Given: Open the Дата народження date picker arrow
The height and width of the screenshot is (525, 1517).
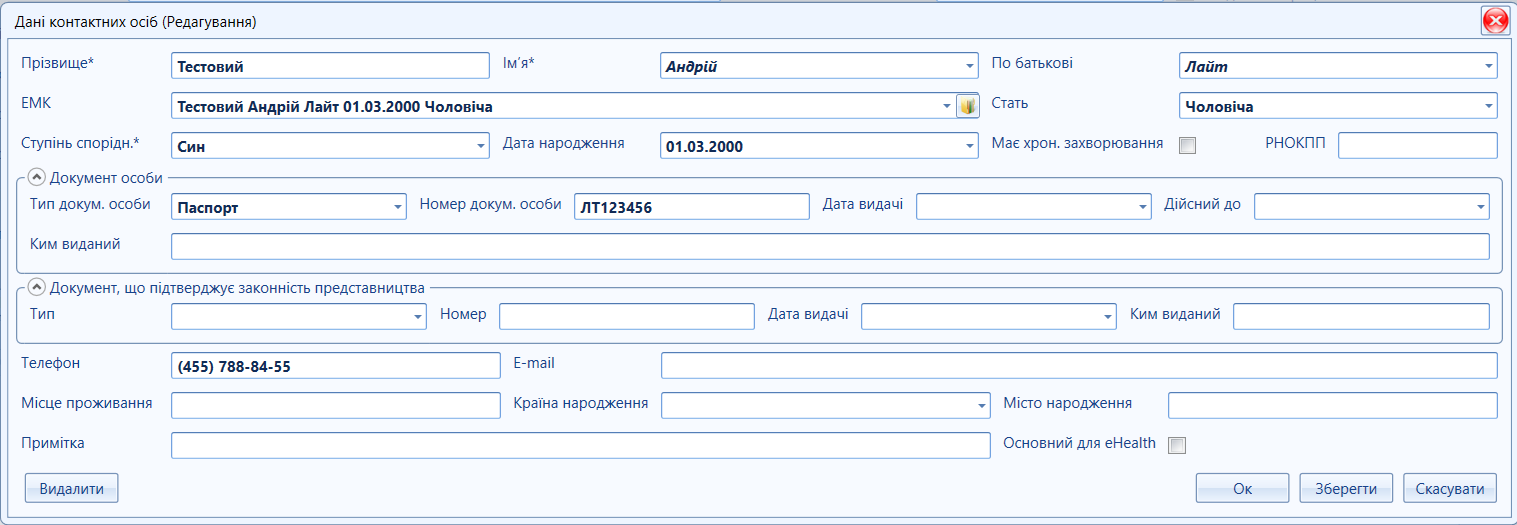Looking at the screenshot, I should point(969,146).
